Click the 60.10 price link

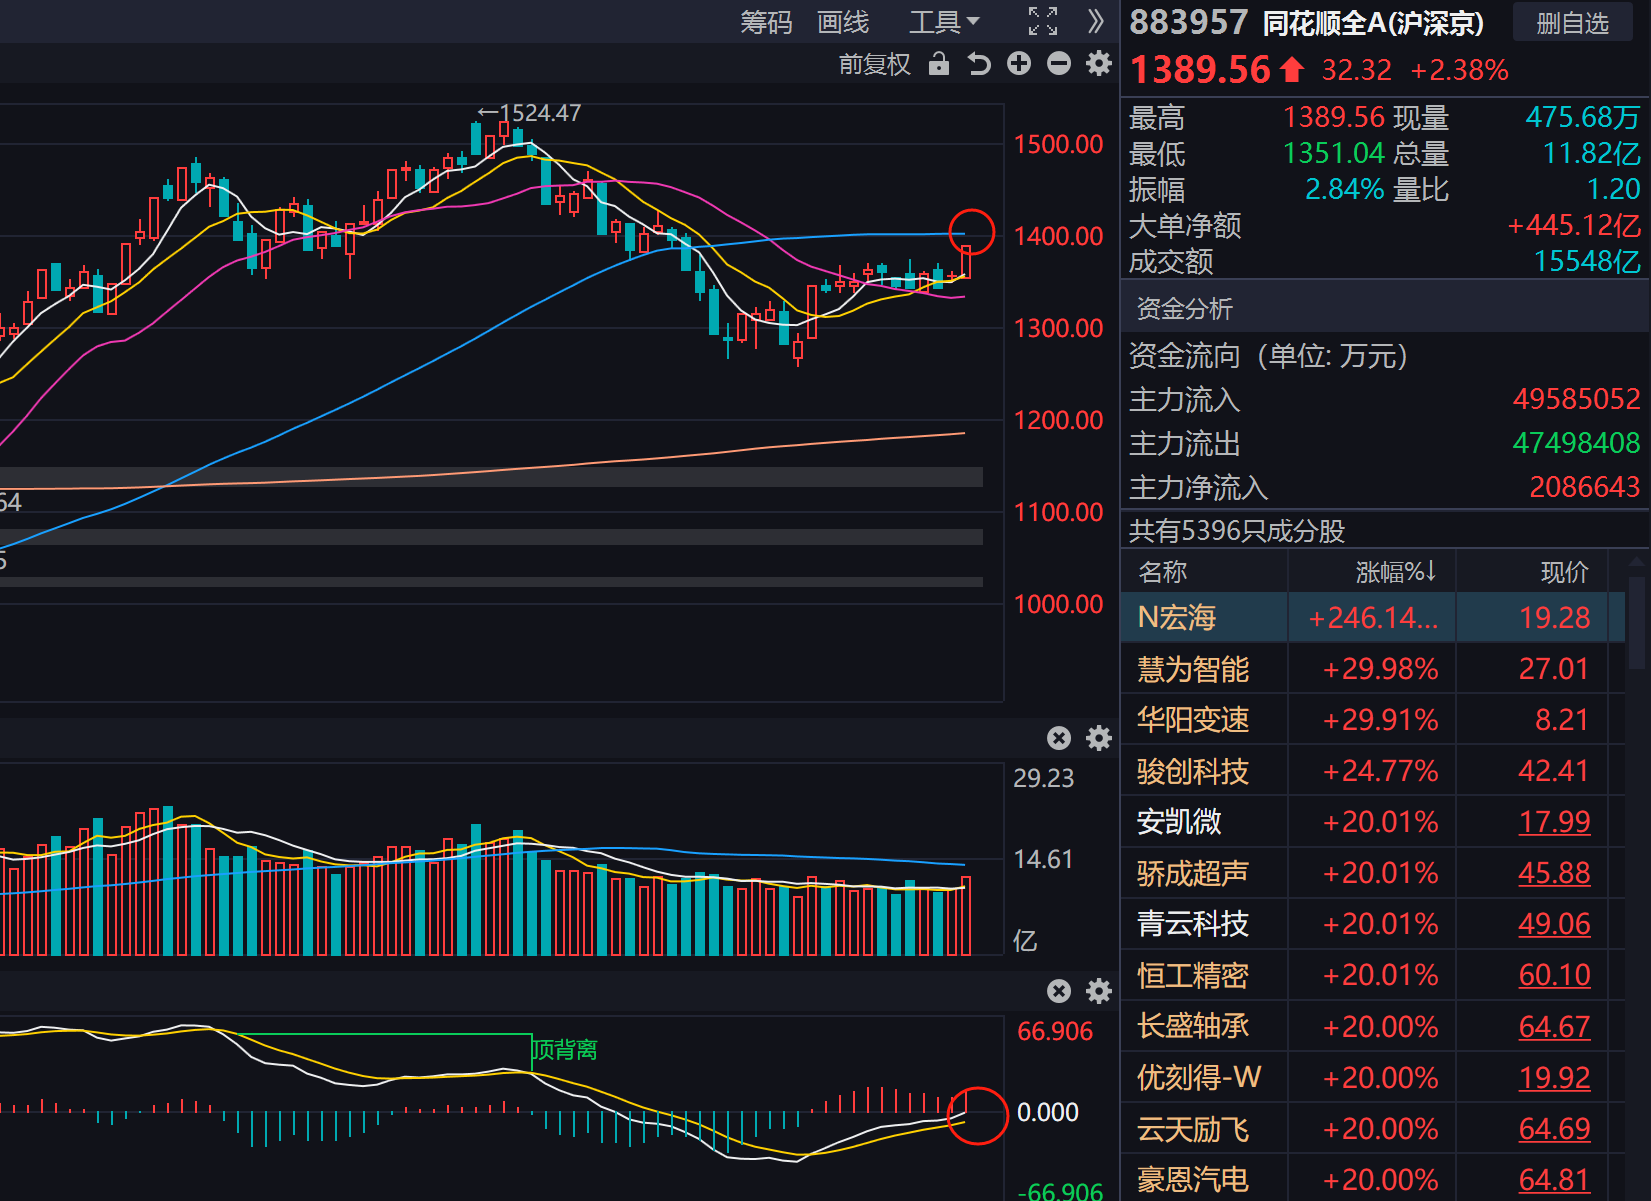(x=1554, y=975)
